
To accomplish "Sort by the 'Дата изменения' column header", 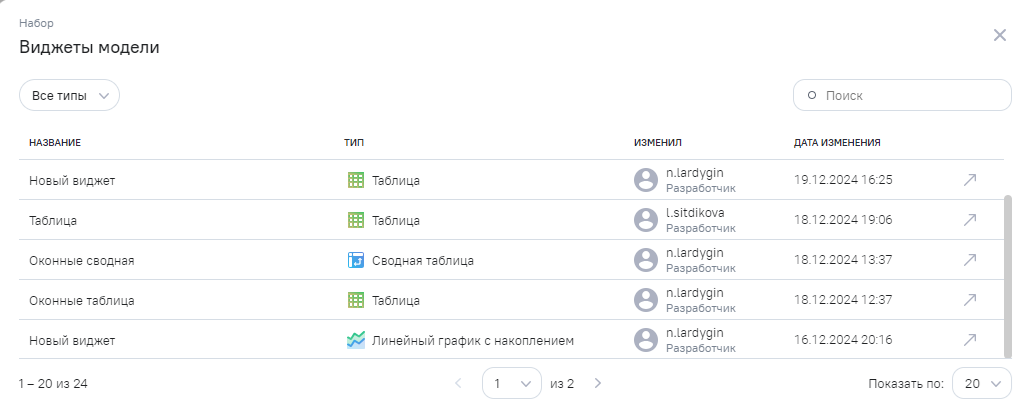I will [x=837, y=143].
